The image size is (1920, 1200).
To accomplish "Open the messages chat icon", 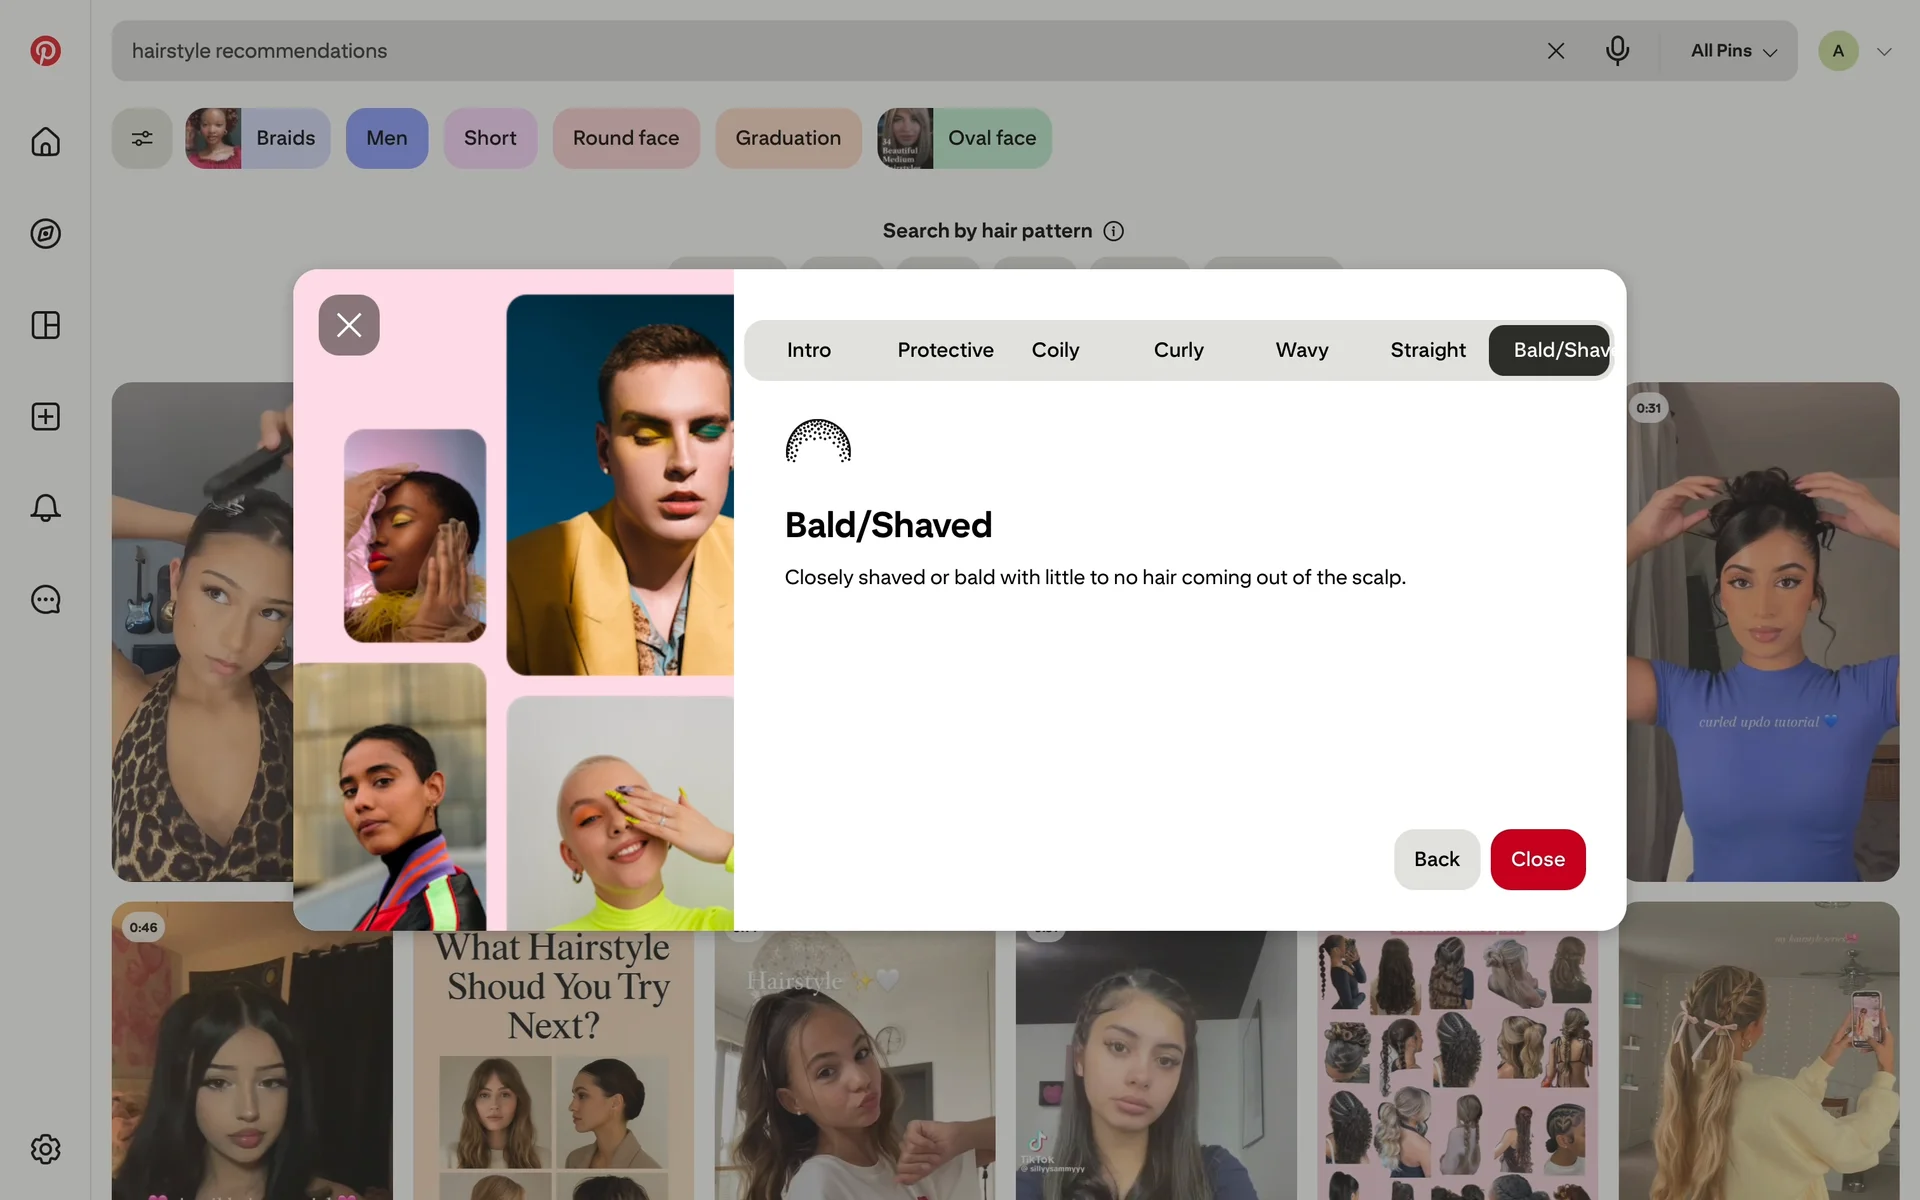I will coord(45,600).
